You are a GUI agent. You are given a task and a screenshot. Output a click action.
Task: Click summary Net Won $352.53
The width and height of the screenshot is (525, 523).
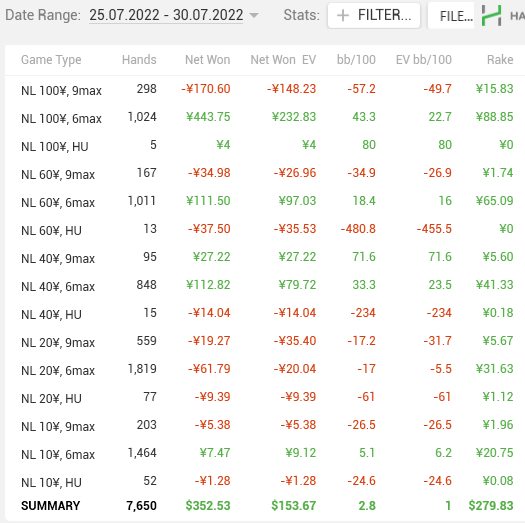click(208, 506)
